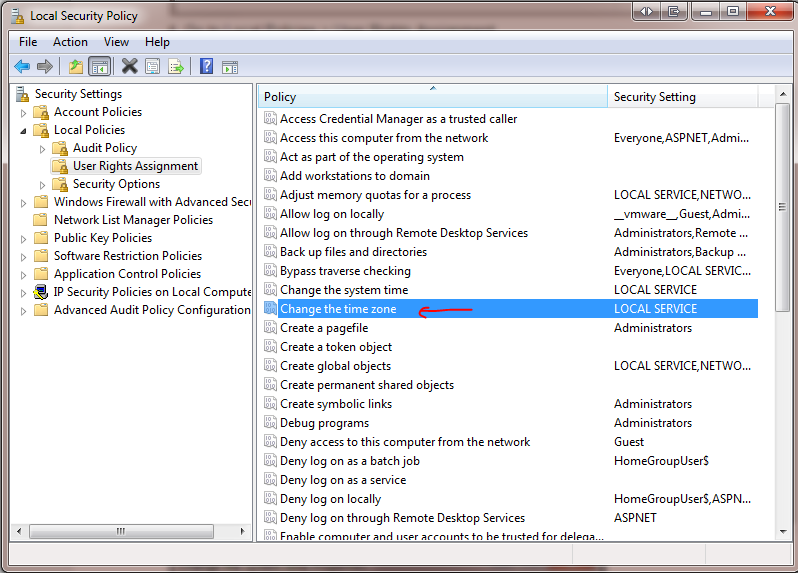Select 'Deny log on as a batch job'

(350, 461)
